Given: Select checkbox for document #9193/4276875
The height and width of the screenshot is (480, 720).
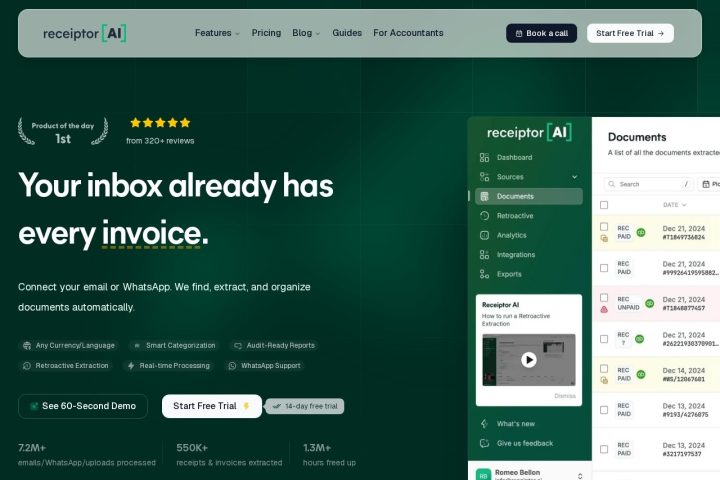Looking at the screenshot, I should coord(604,410).
